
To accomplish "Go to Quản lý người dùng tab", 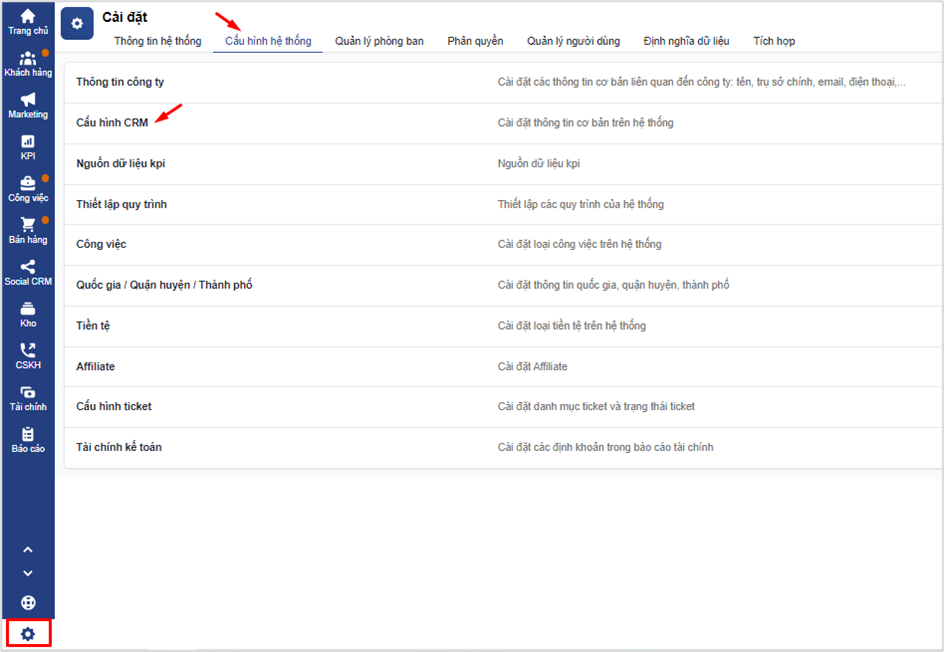I will coord(573,41).
